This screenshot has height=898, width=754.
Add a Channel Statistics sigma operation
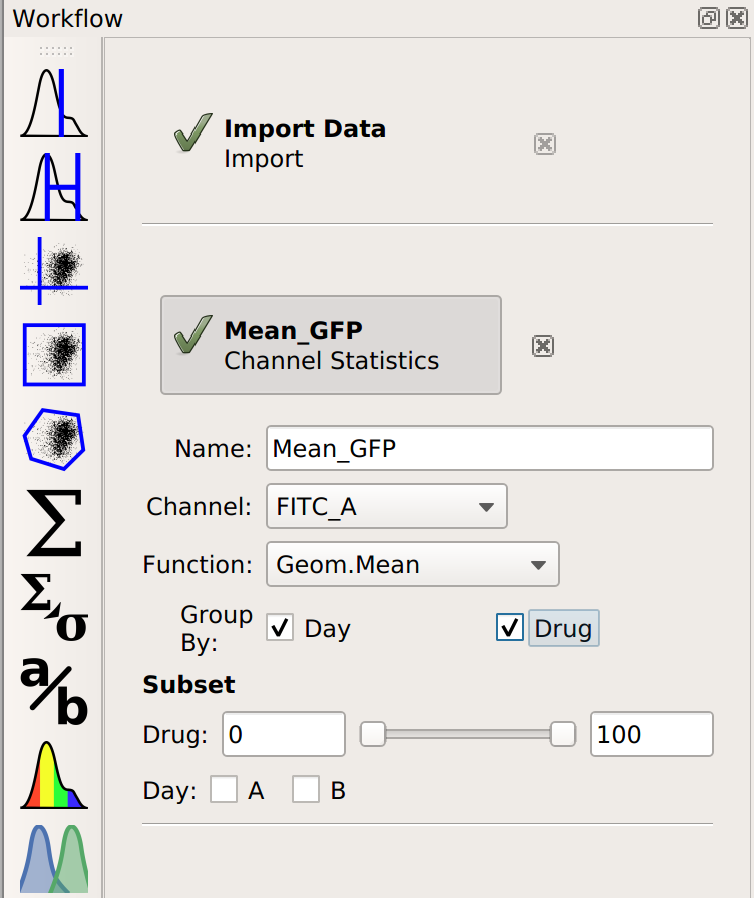coord(54,523)
